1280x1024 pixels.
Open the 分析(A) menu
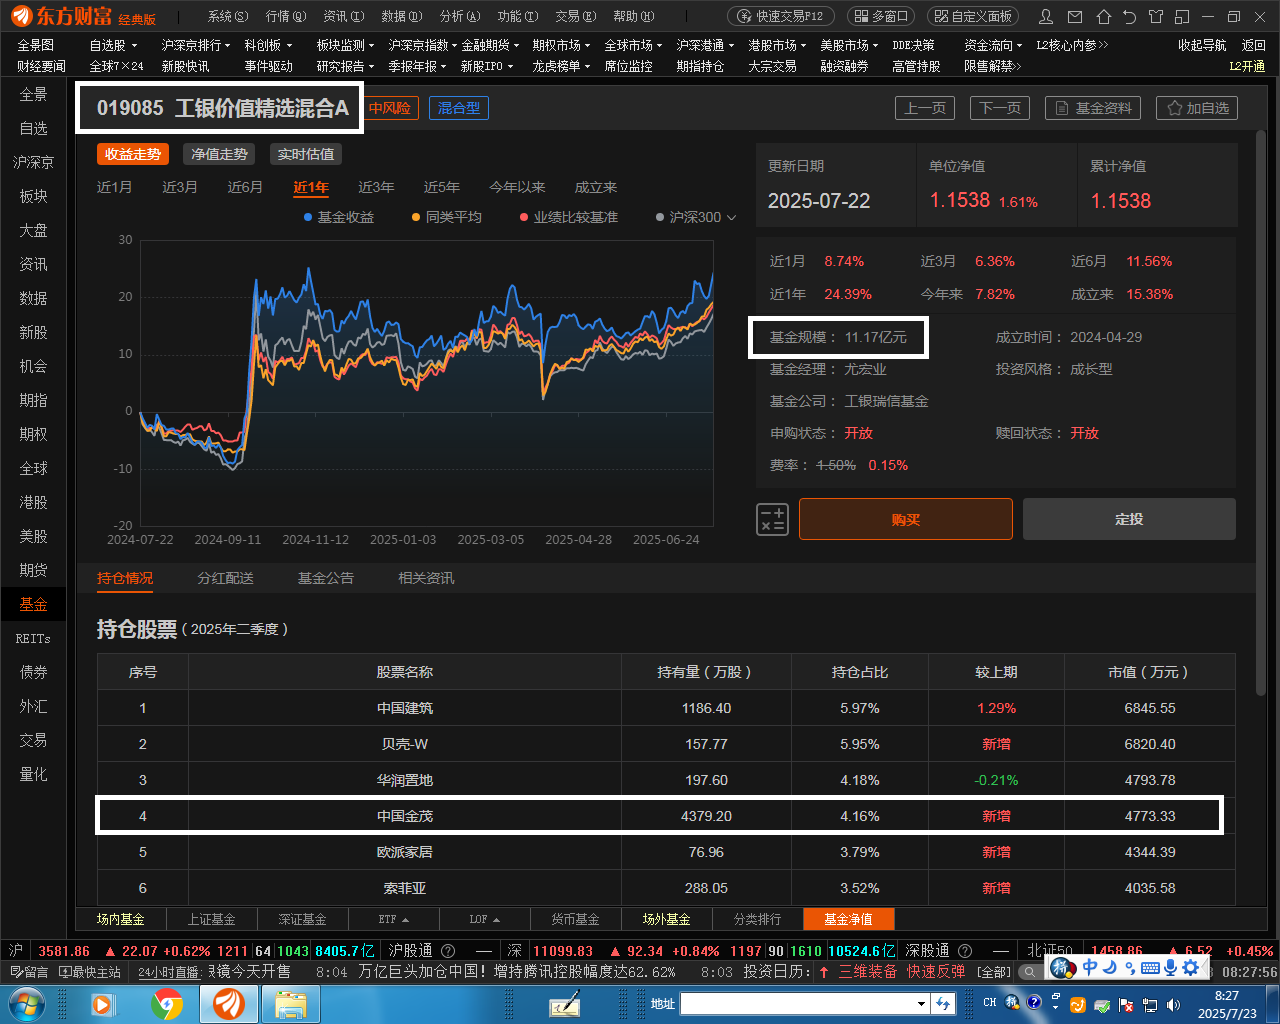point(460,16)
